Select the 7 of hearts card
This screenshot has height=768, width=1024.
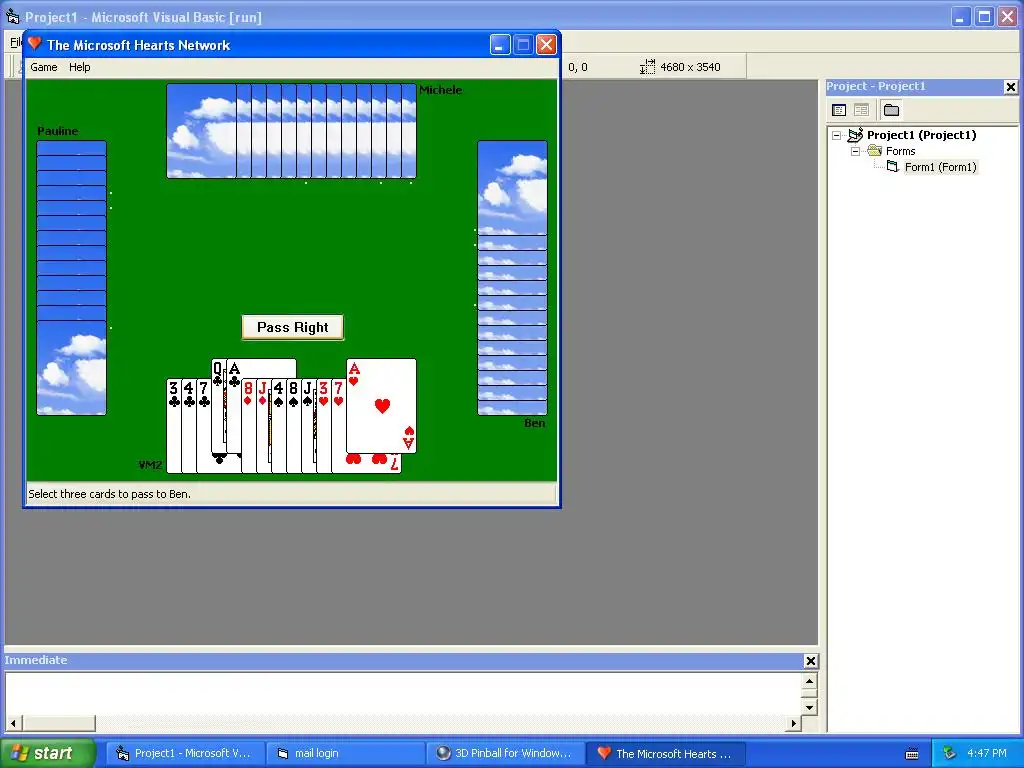tap(338, 424)
